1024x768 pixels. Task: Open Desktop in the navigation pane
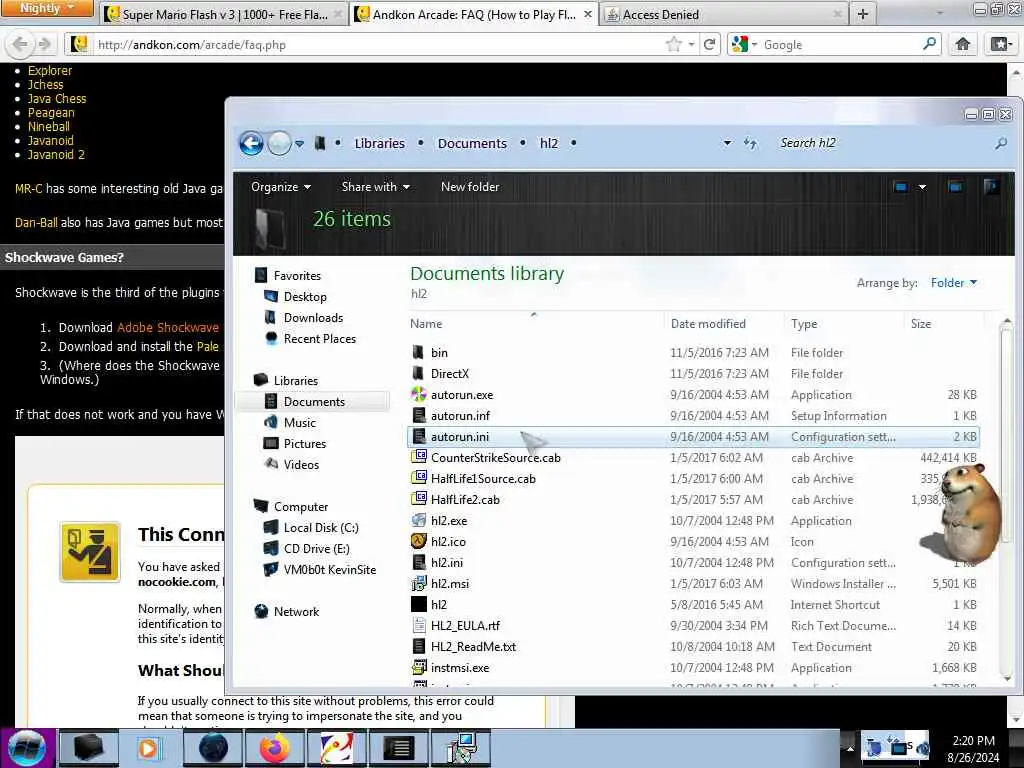click(x=305, y=296)
